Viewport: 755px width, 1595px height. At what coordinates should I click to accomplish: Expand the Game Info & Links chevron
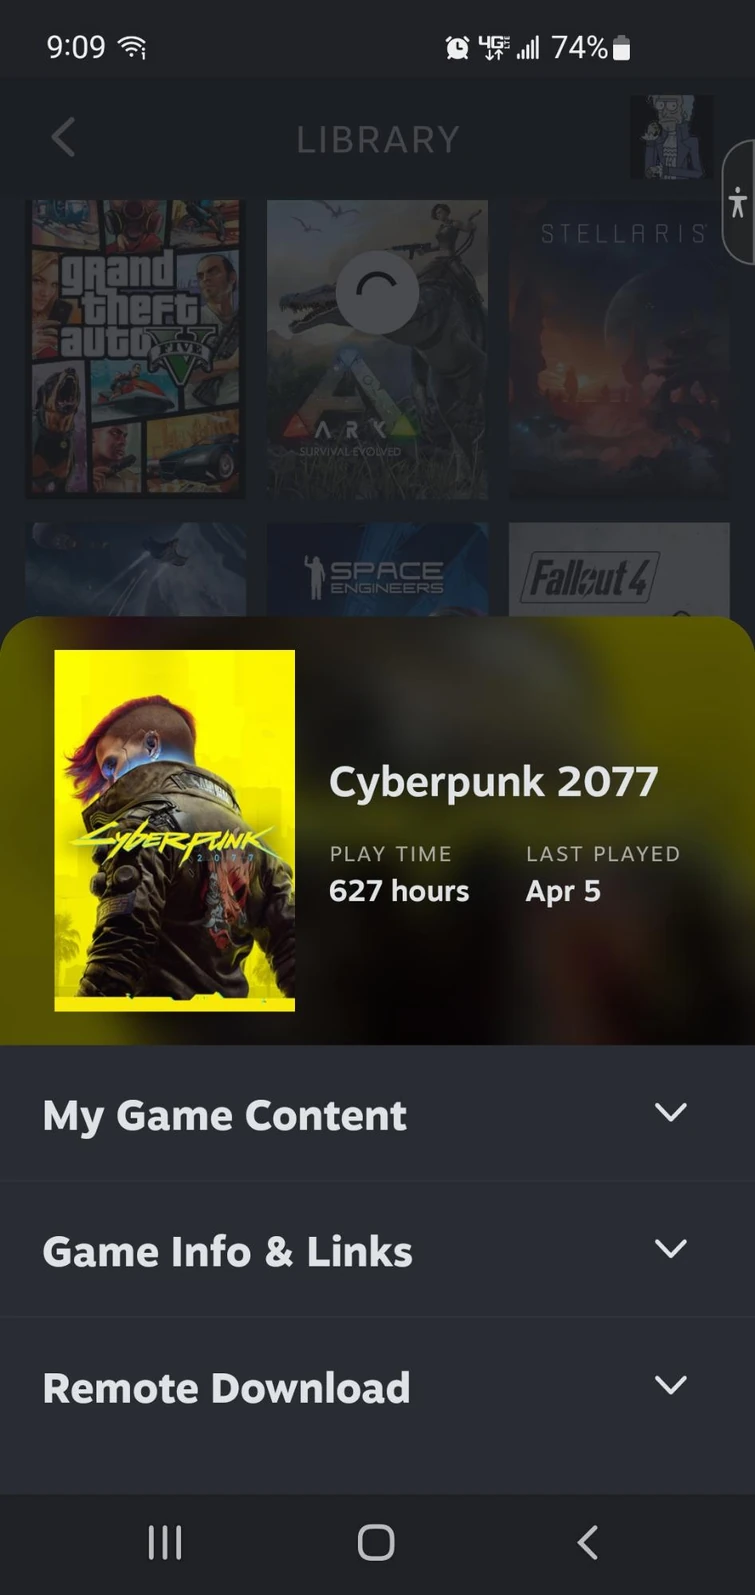[x=670, y=1248]
